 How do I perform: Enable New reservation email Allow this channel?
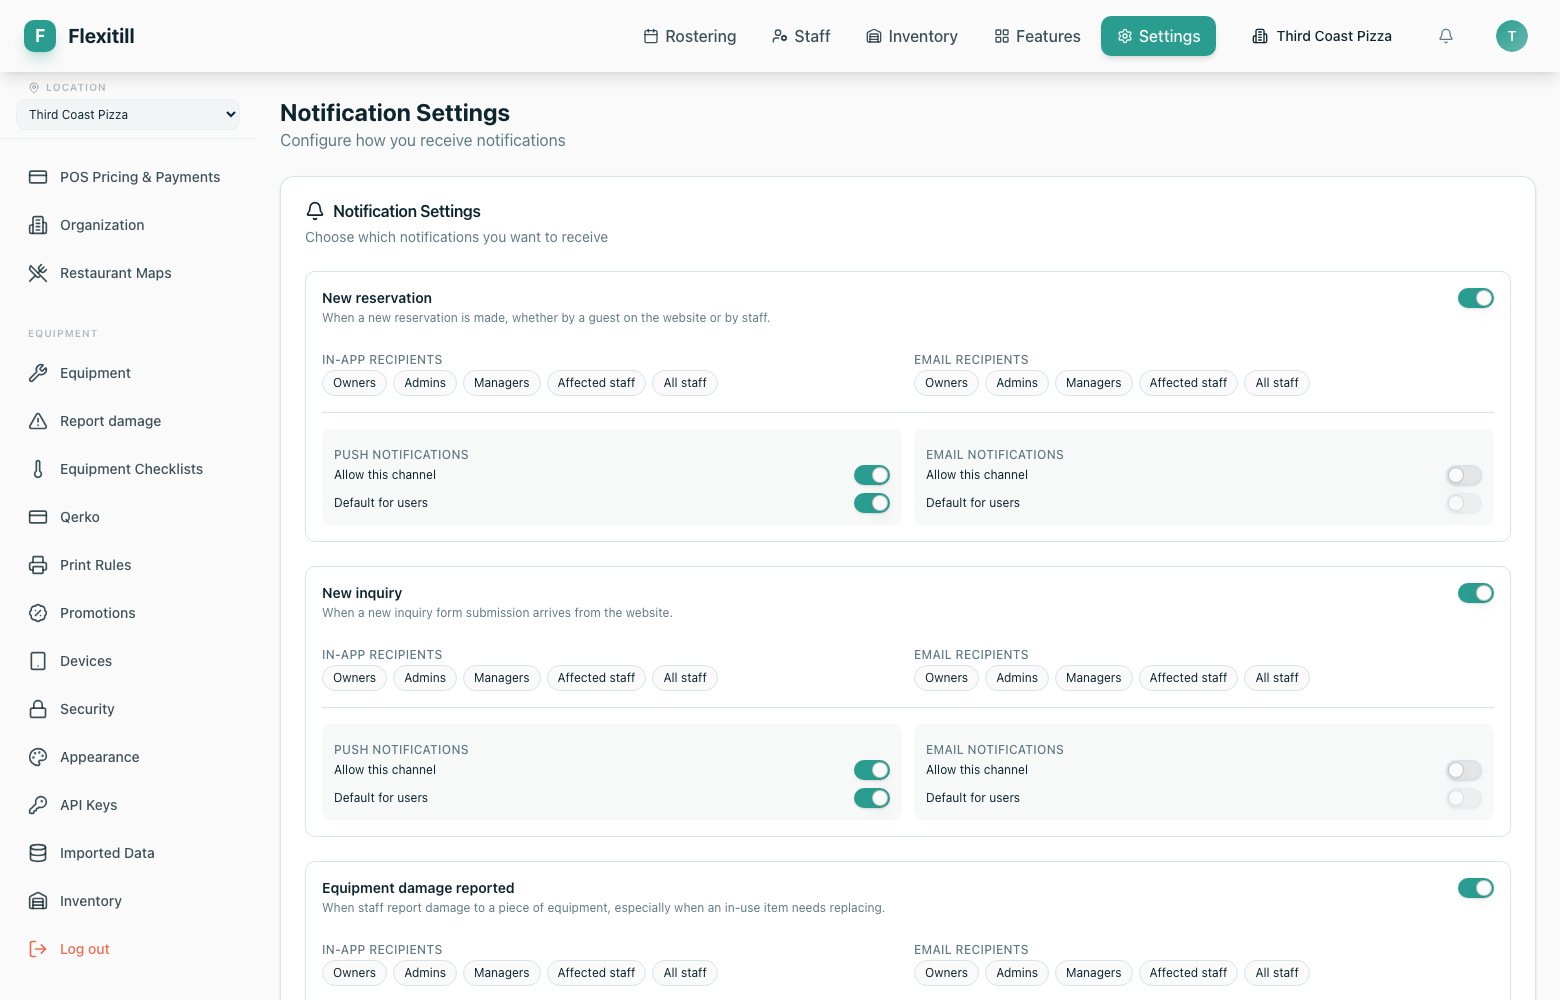tap(1464, 475)
